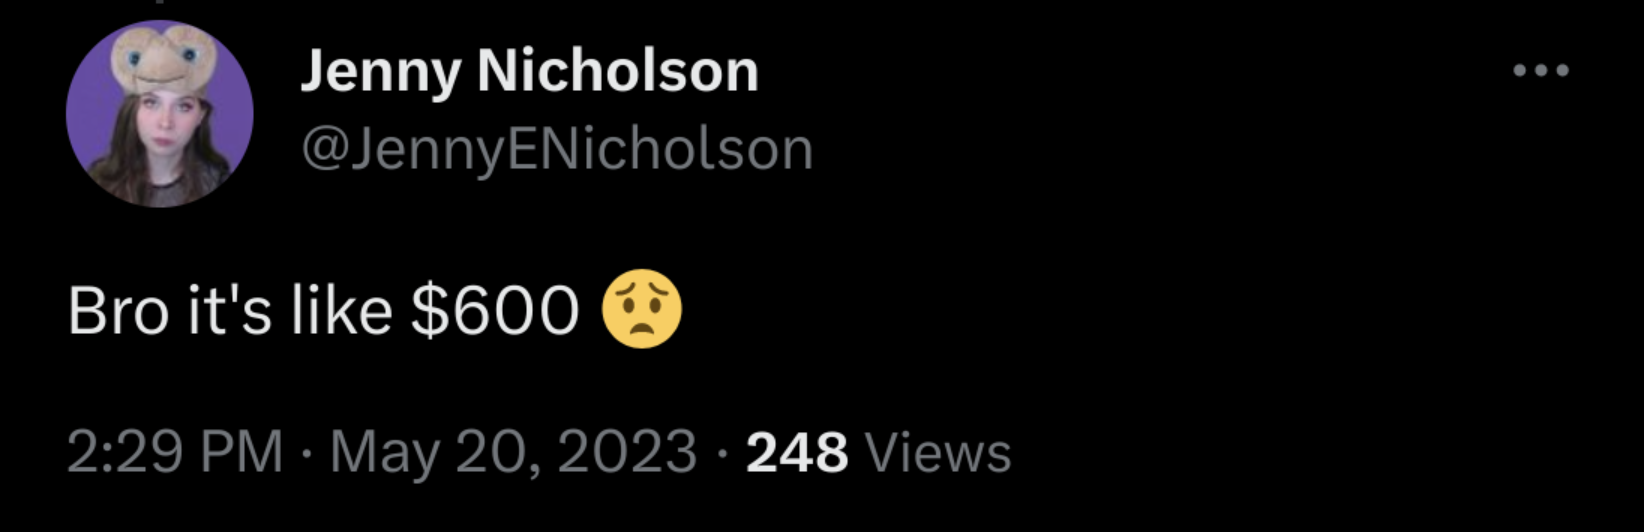Open the three-dot more options menu
Viewport: 1644px width, 532px height.
1541,70
